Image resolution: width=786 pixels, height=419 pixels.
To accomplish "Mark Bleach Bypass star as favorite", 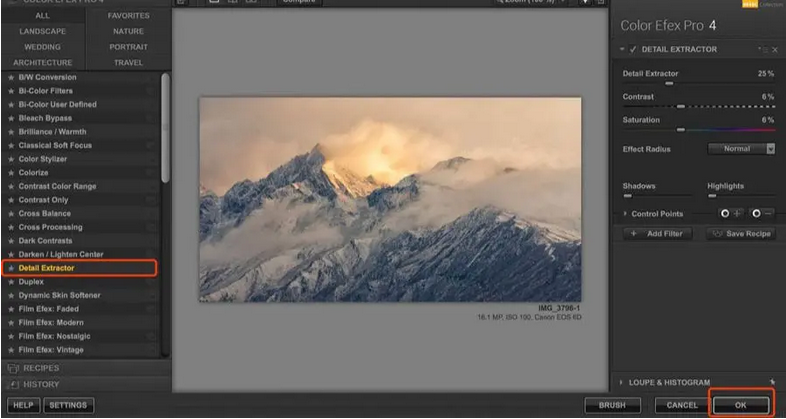I will coord(11,118).
